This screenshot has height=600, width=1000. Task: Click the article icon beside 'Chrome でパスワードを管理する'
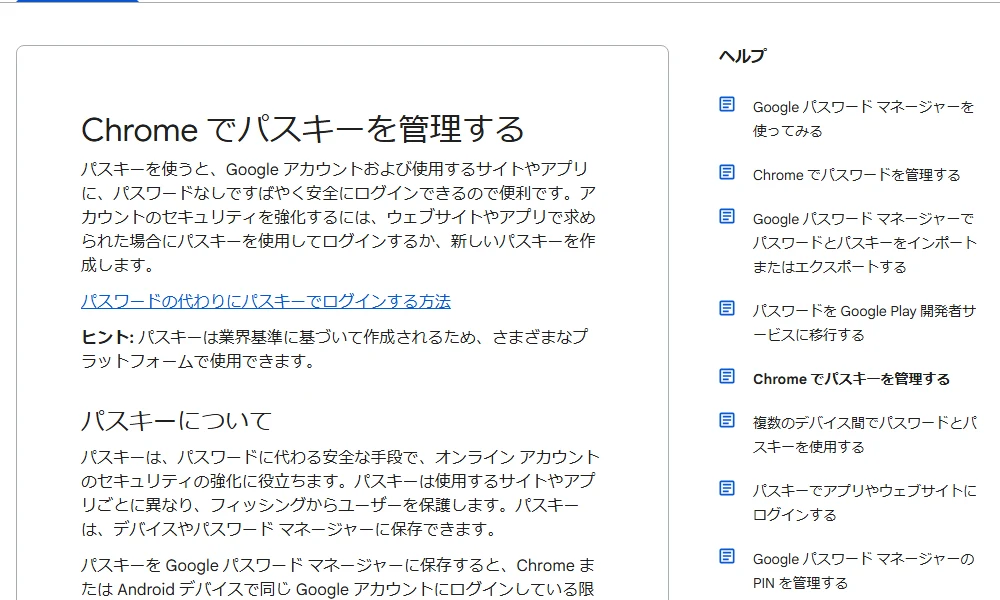tap(727, 173)
